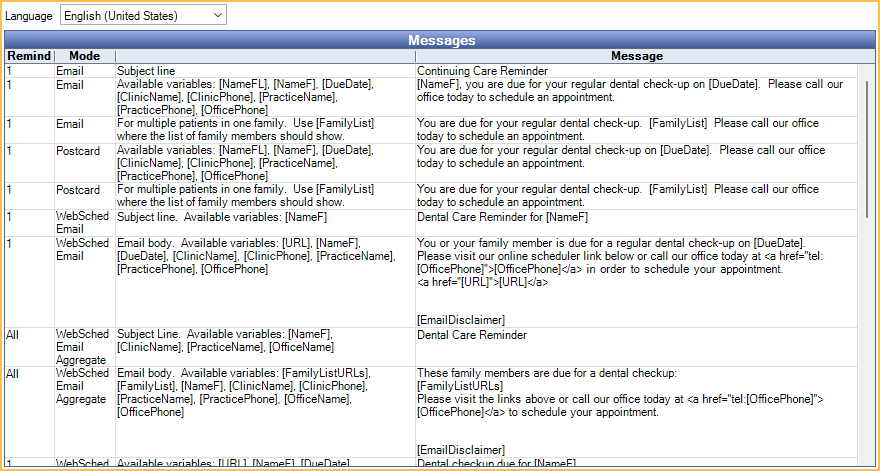Select the aggregate subject "Dental Care Reminder" cell

pyautogui.click(x=471, y=335)
